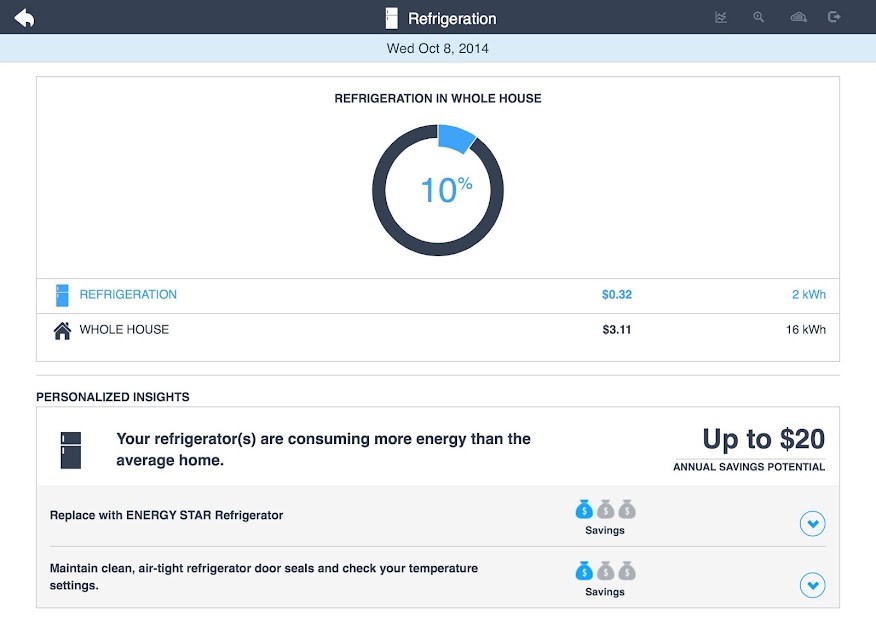Screen dimensions: 876x640
Task: Open the magnifier search icon
Action: 758,17
